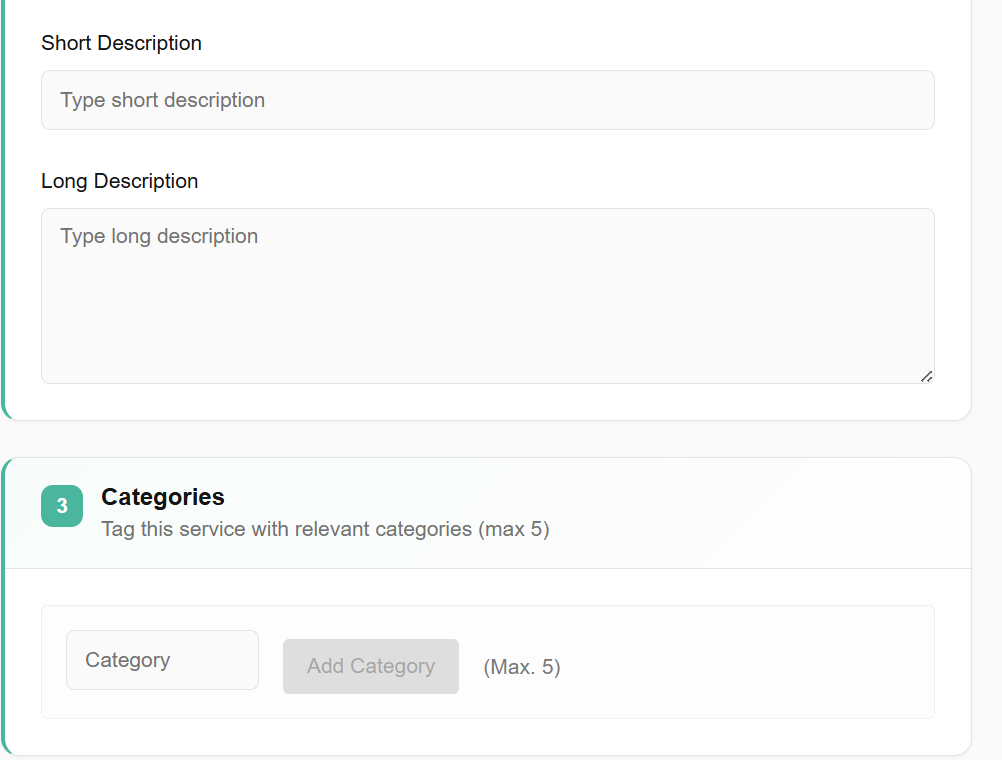
Task: Select the Categories section heading
Action: pyautogui.click(x=163, y=497)
